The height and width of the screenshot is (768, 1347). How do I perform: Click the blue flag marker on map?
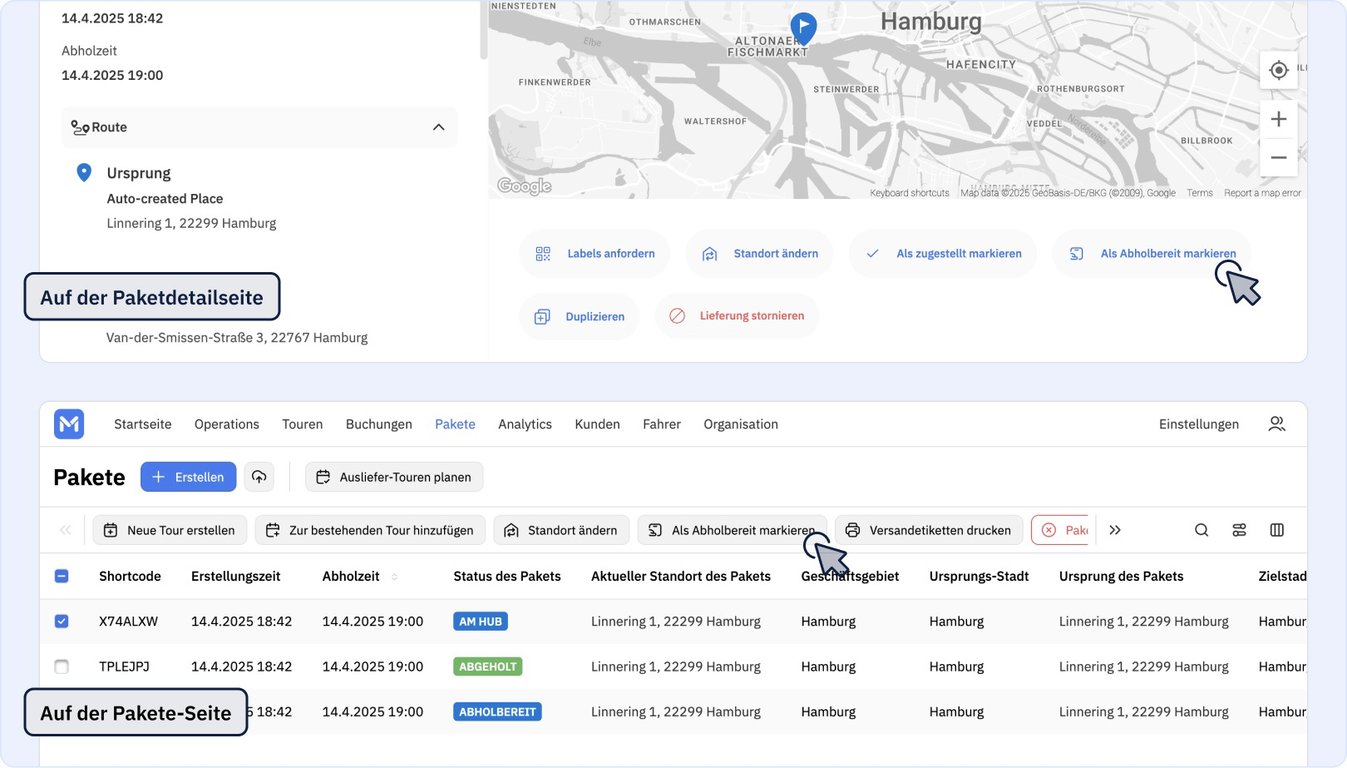point(803,28)
